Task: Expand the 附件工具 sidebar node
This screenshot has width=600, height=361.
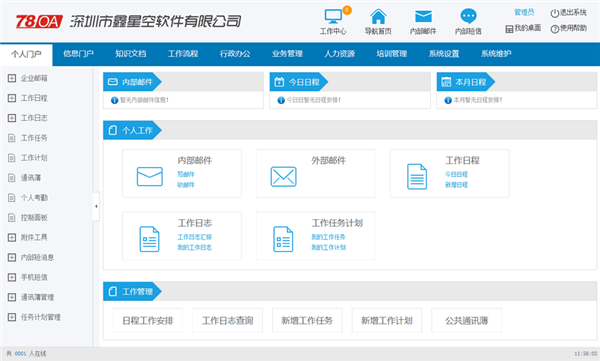Action: coord(12,237)
